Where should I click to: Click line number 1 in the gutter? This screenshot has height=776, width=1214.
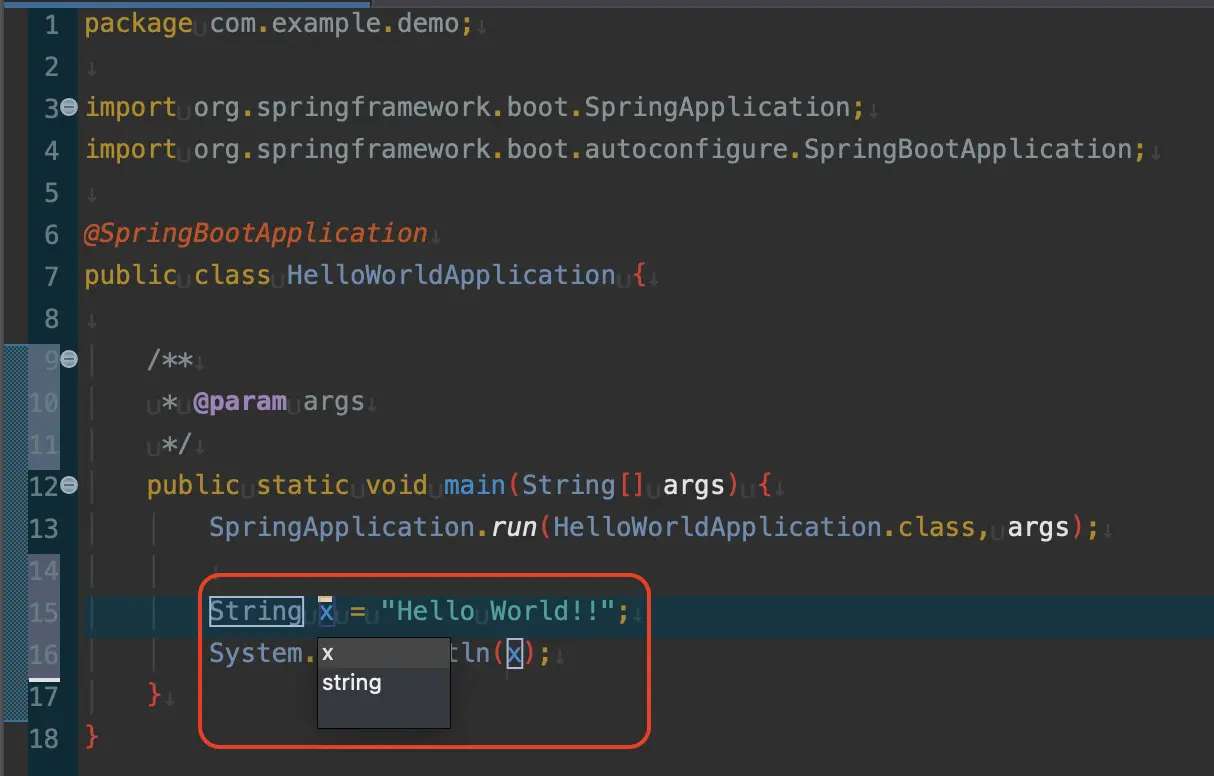coord(52,24)
